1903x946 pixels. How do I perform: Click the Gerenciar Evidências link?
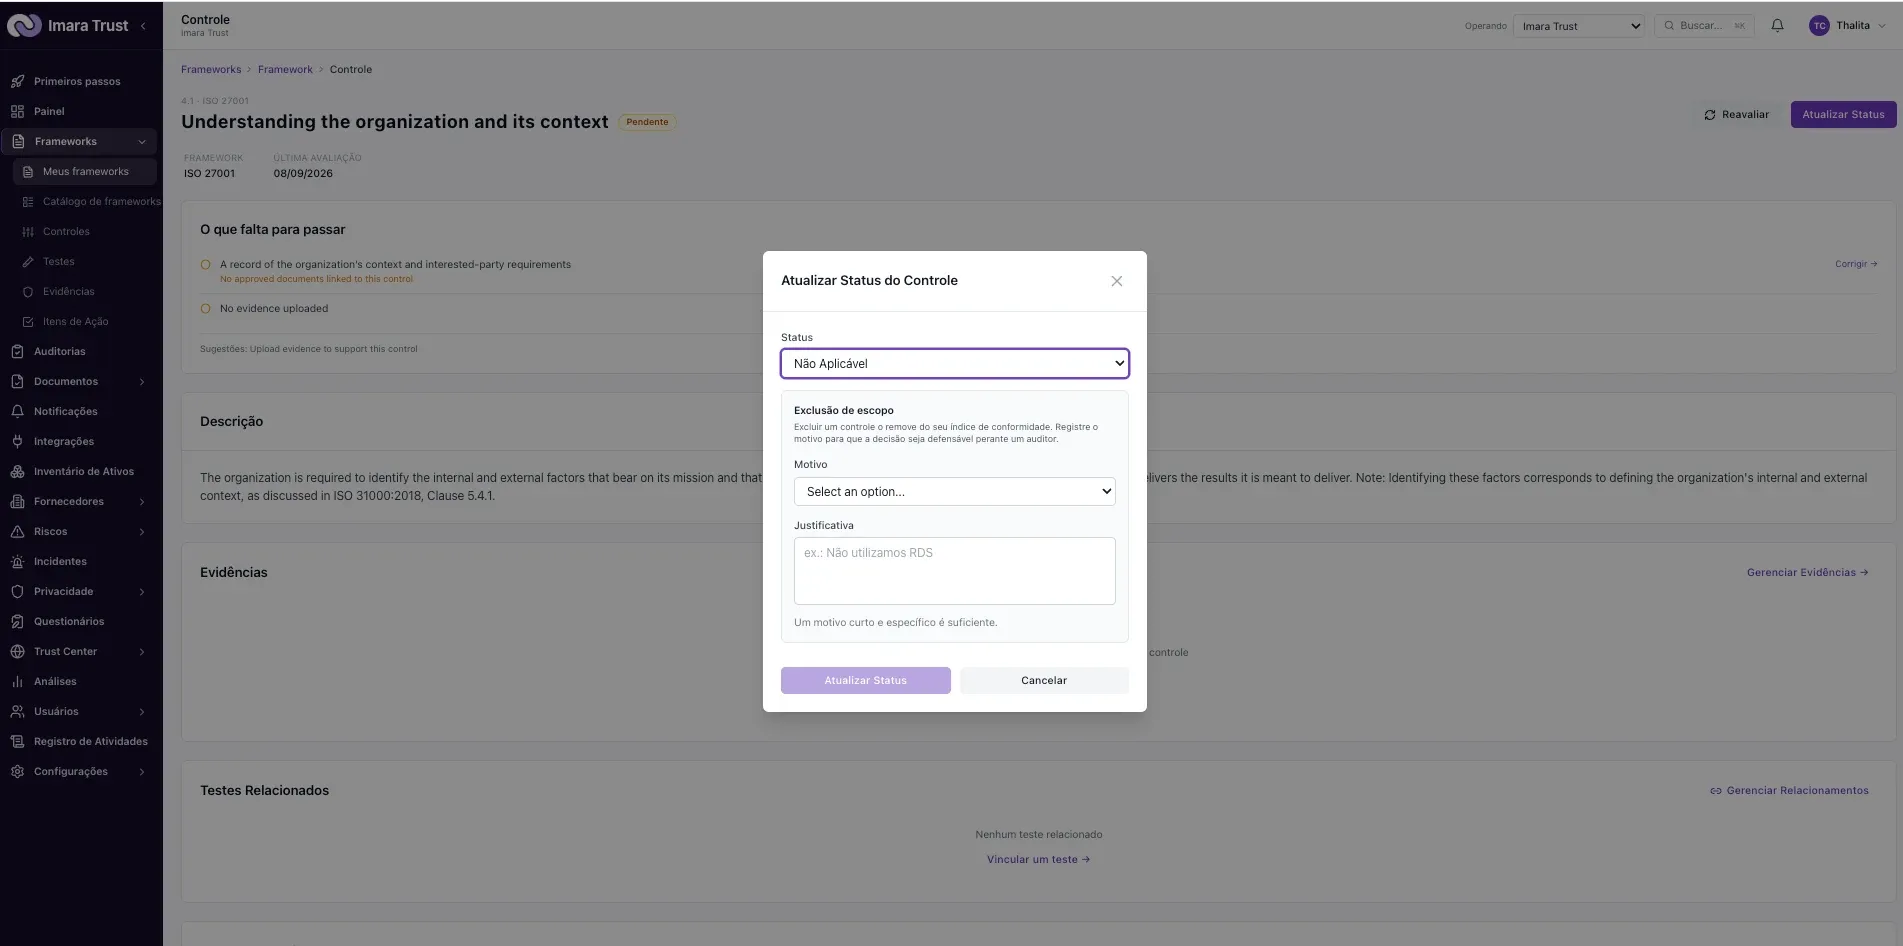[x=1807, y=573]
